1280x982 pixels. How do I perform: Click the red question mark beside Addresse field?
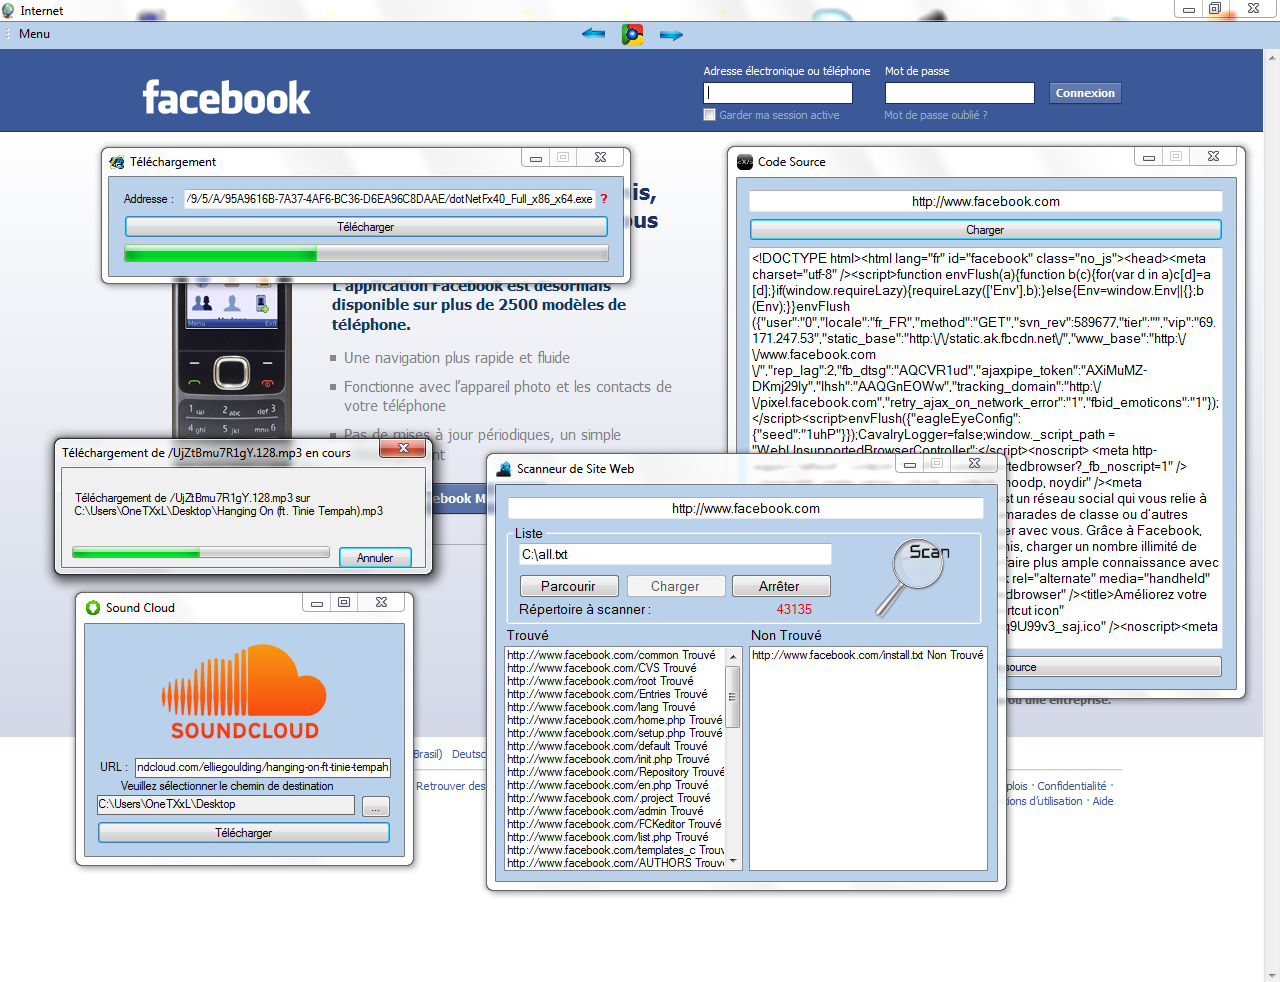[604, 198]
